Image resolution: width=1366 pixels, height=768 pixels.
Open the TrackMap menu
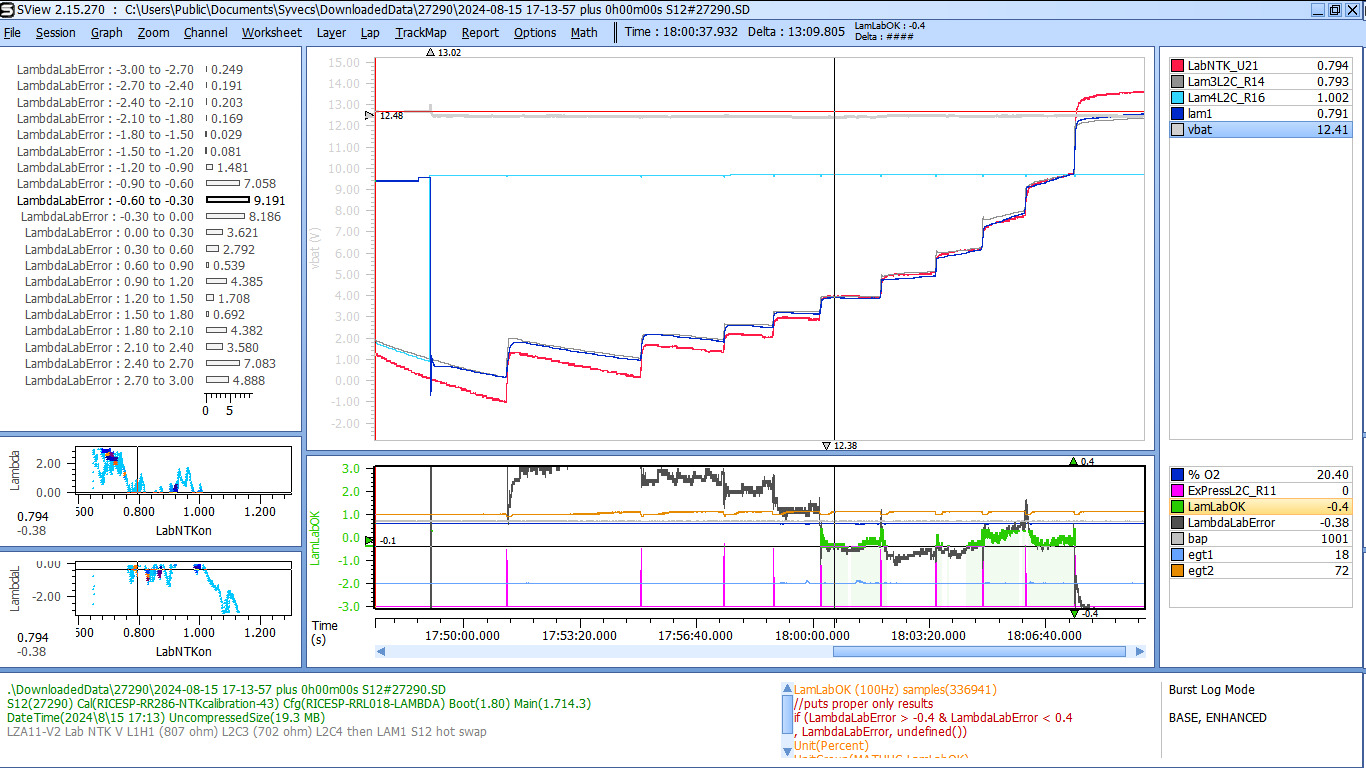coord(420,32)
